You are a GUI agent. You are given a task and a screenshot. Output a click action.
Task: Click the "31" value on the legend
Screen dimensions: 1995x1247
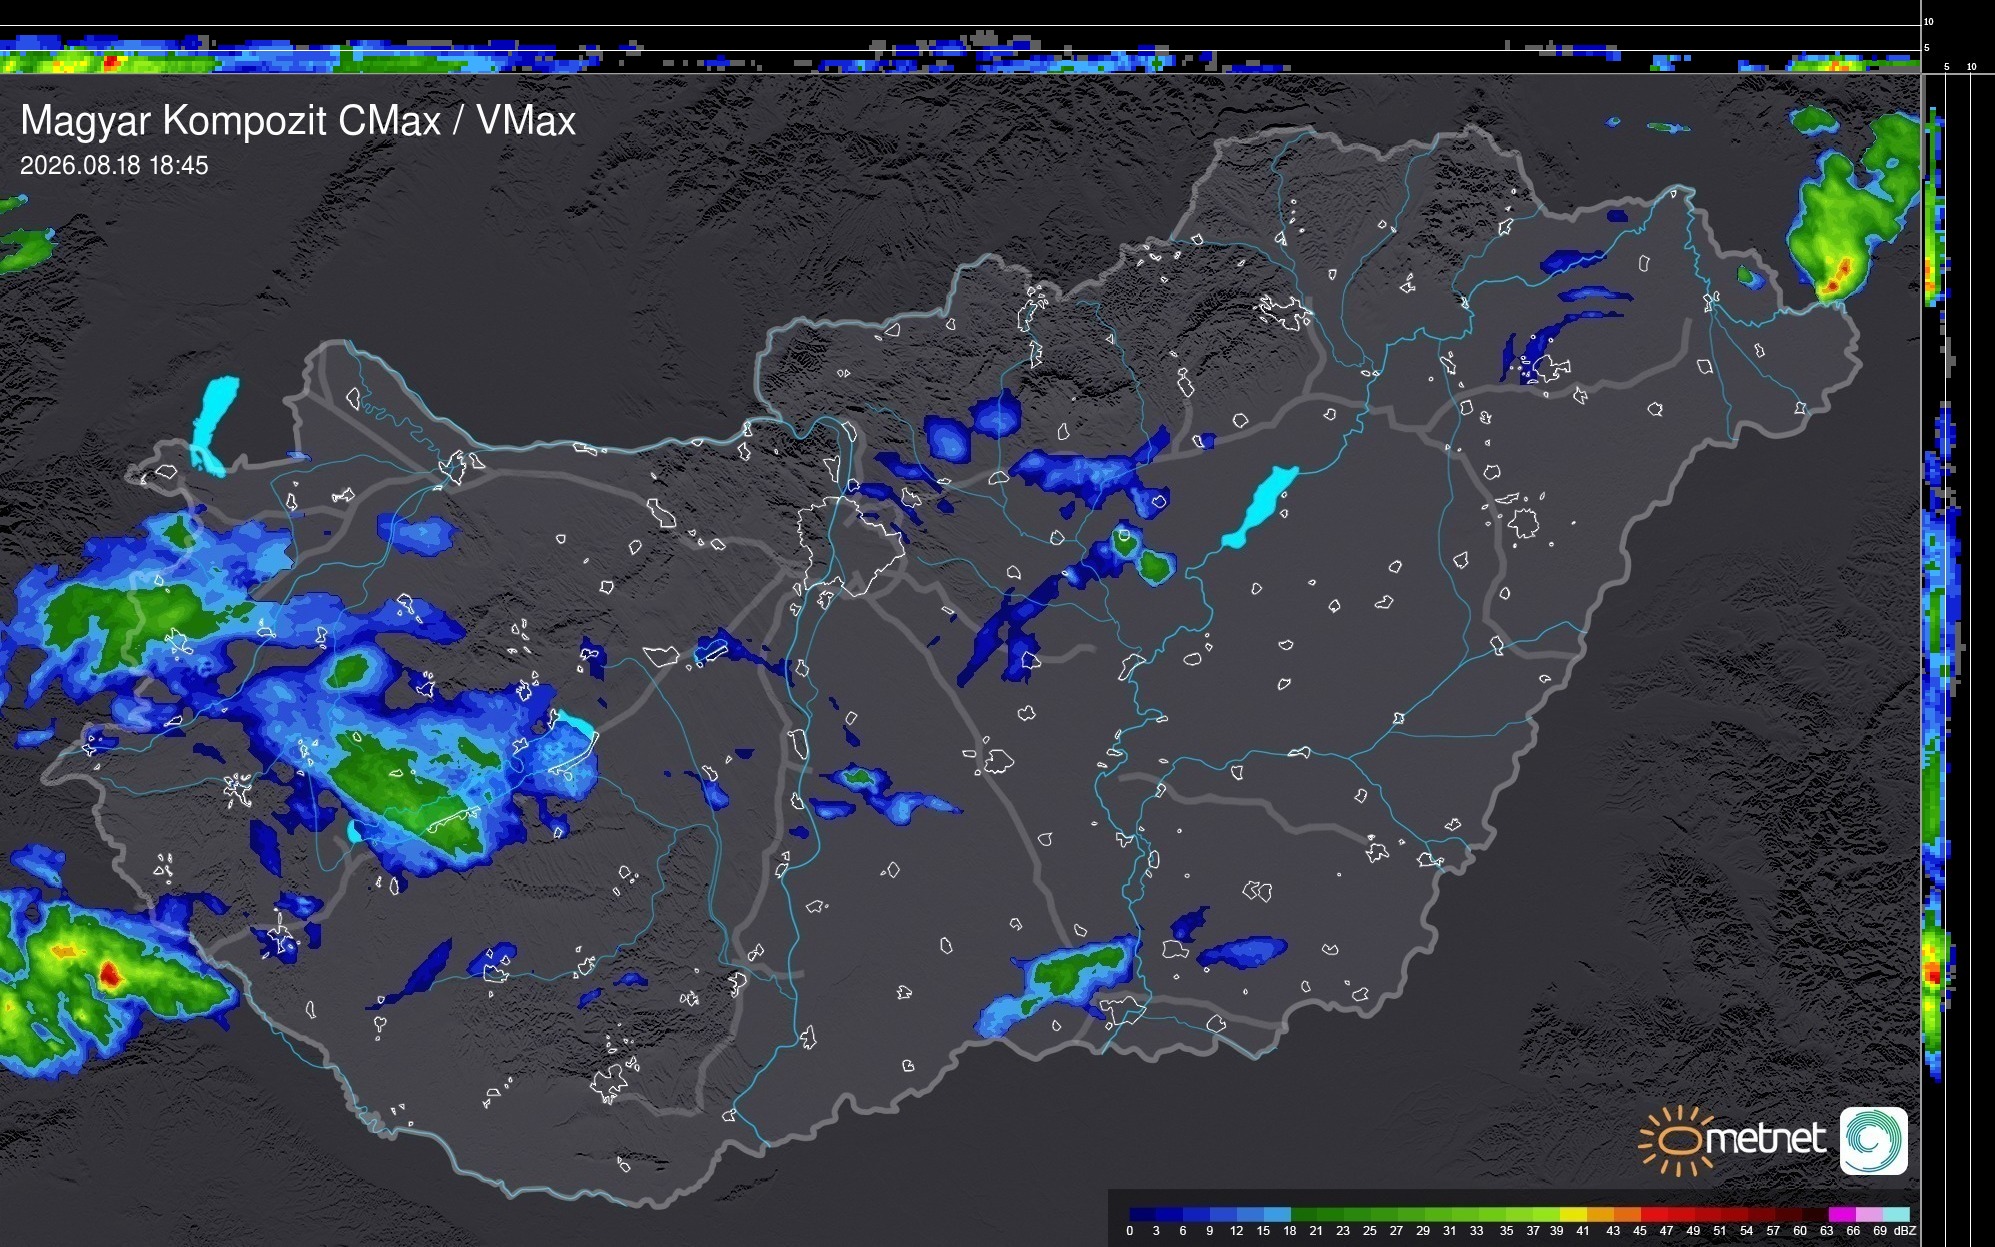1450,1231
